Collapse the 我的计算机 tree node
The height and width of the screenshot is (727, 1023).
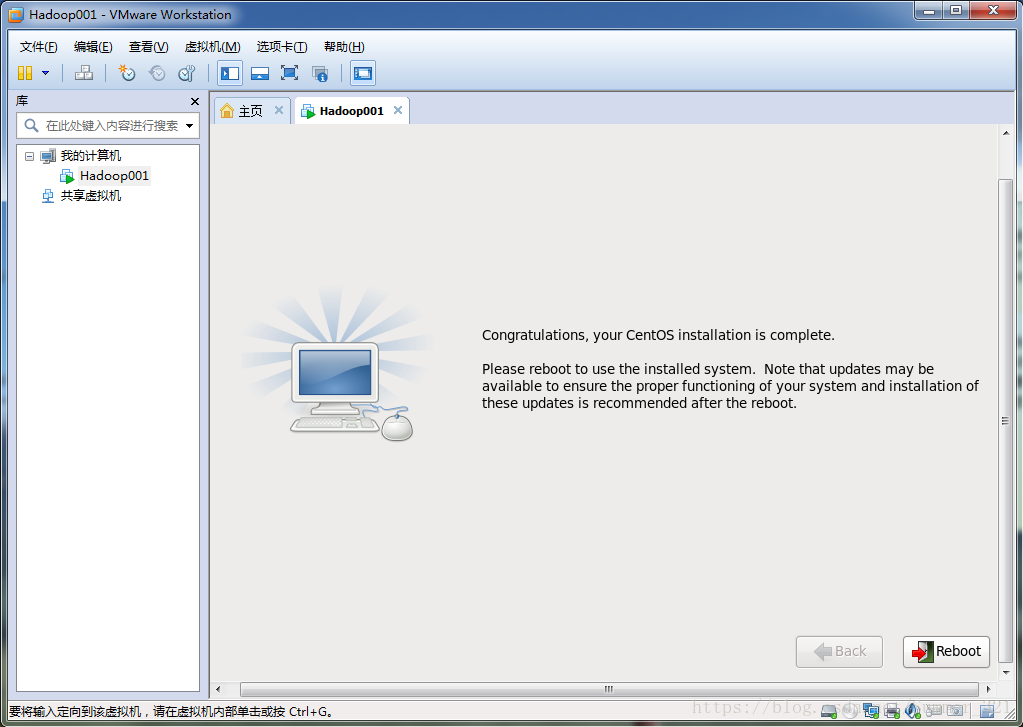coord(29,156)
